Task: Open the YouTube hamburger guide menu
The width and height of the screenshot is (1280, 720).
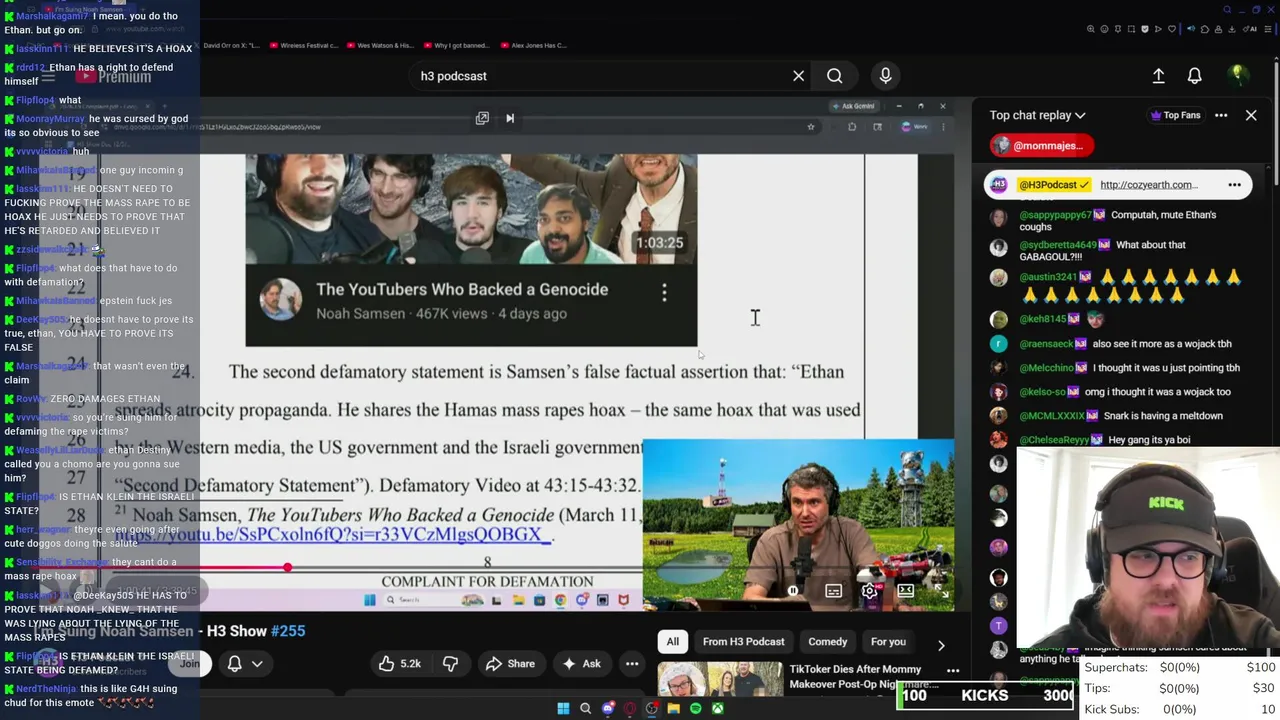Action: click(48, 76)
